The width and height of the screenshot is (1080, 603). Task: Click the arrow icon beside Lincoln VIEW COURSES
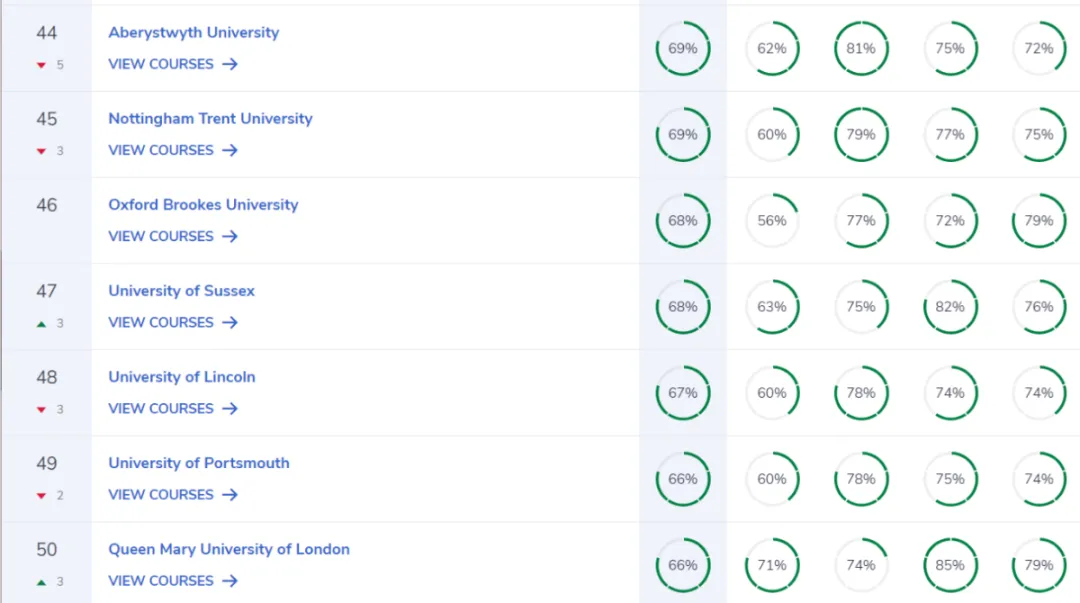[230, 409]
